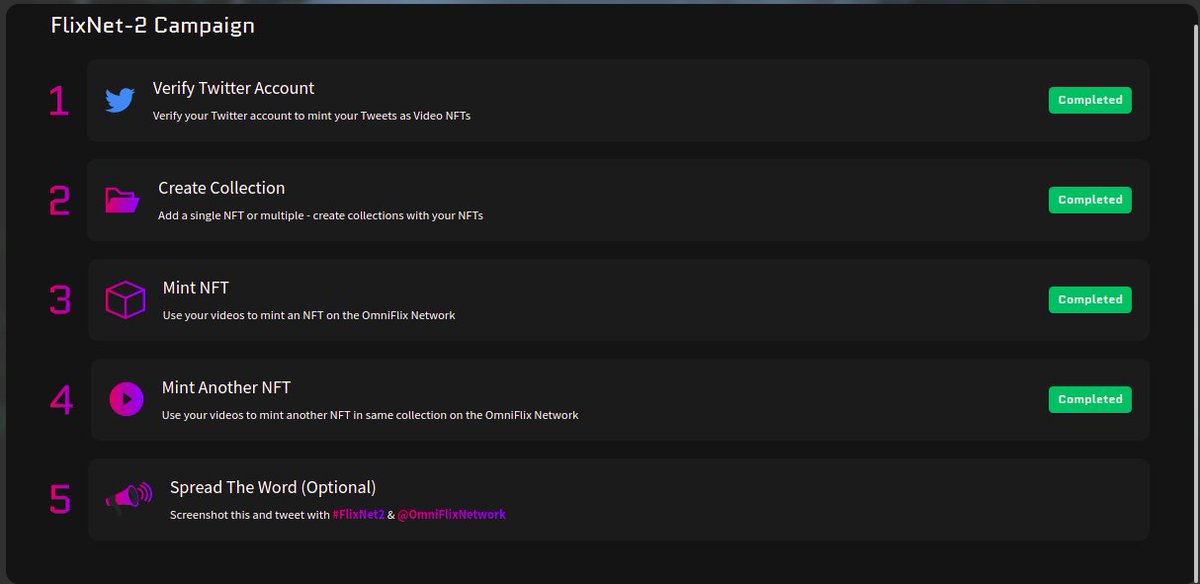The width and height of the screenshot is (1200, 584).
Task: Open the #FlixNet2 hashtag link
Action: point(358,514)
